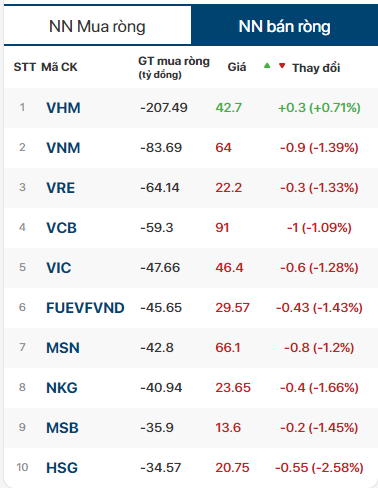Click the red down triangle sort icon
Image resolution: width=378 pixels, height=488 pixels.
(x=282, y=66)
